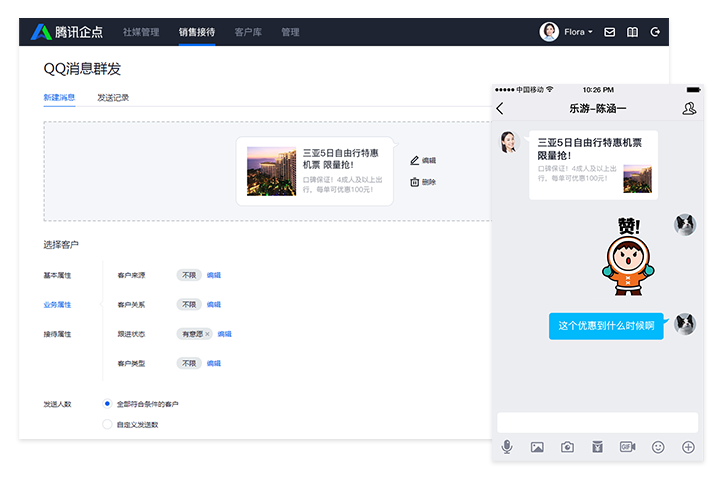Tap the plus icon for more options
The width and height of the screenshot is (720, 480).
coord(688,447)
